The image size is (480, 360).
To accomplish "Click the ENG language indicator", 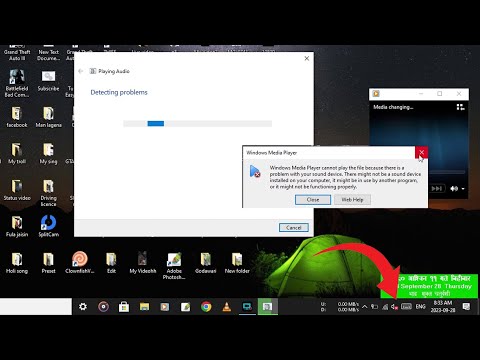I will point(421,306).
